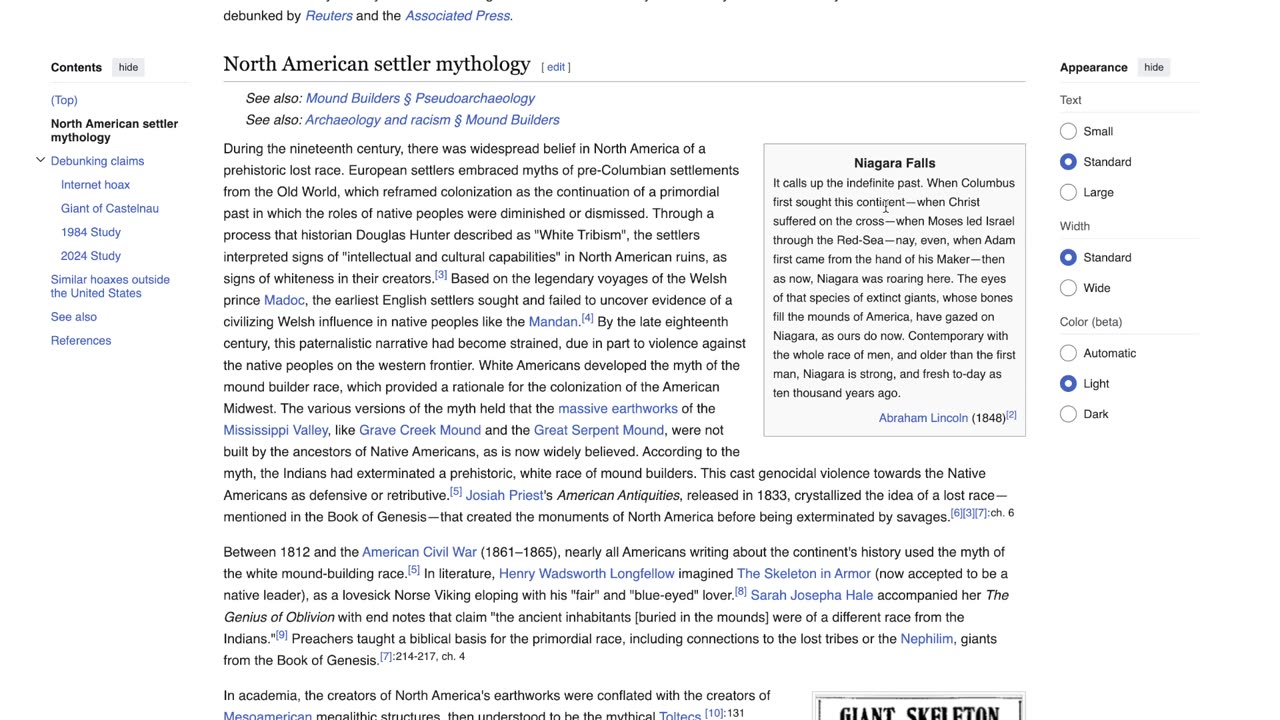Jump to References in contents

pos(81,341)
